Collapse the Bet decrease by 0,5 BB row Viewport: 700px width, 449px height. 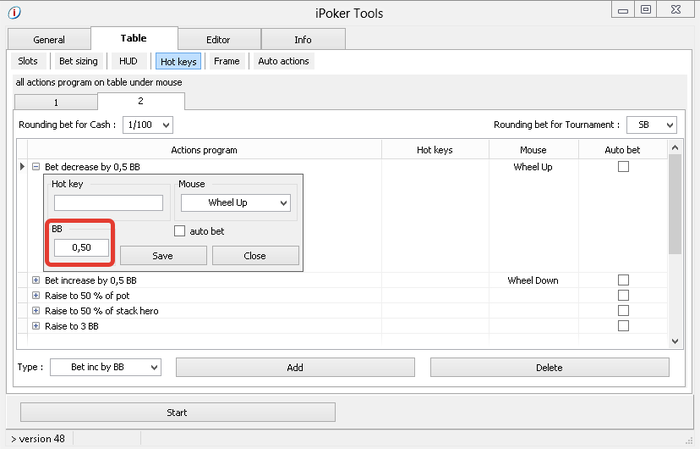pos(36,167)
